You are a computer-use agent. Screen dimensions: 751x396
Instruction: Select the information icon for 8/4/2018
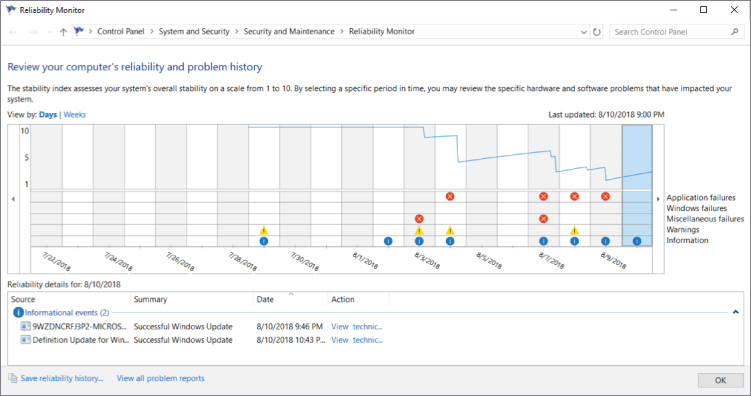(450, 241)
